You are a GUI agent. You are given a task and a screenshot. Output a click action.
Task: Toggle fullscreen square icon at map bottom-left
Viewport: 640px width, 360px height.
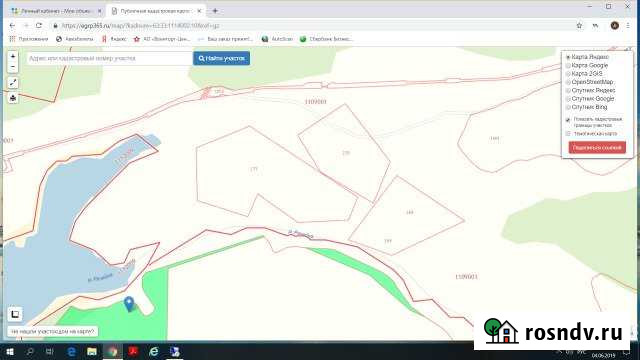15,314
